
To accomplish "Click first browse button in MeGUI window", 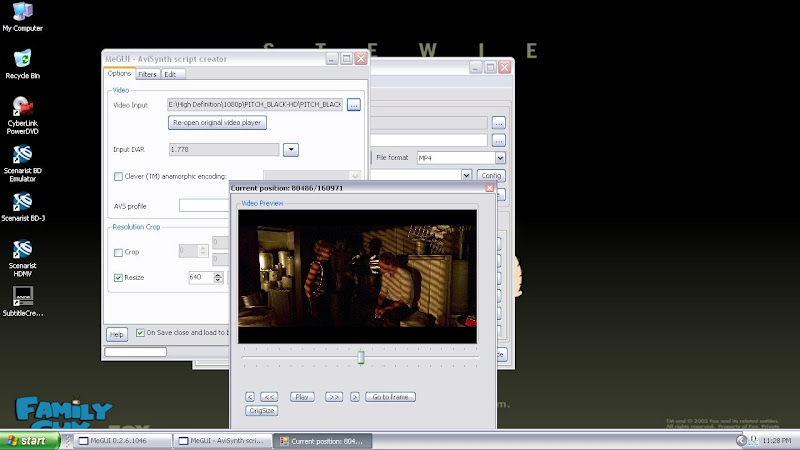I will pos(498,122).
